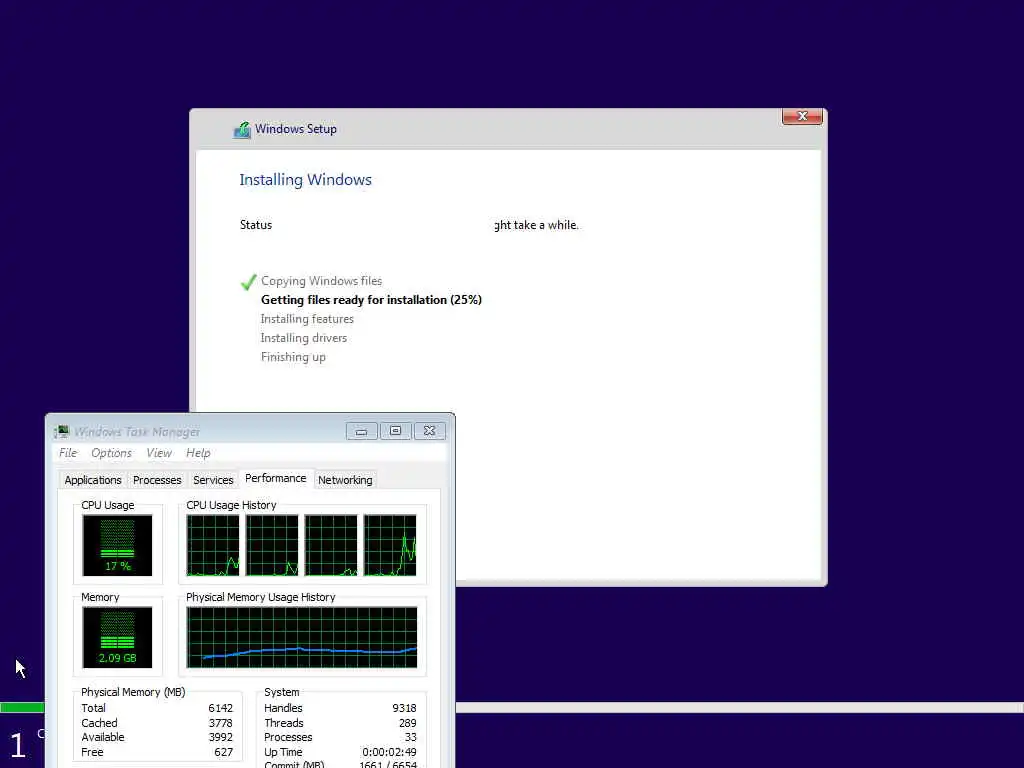This screenshot has width=1024, height=768.
Task: Click the first CPU Usage History graph
Action: click(213, 545)
